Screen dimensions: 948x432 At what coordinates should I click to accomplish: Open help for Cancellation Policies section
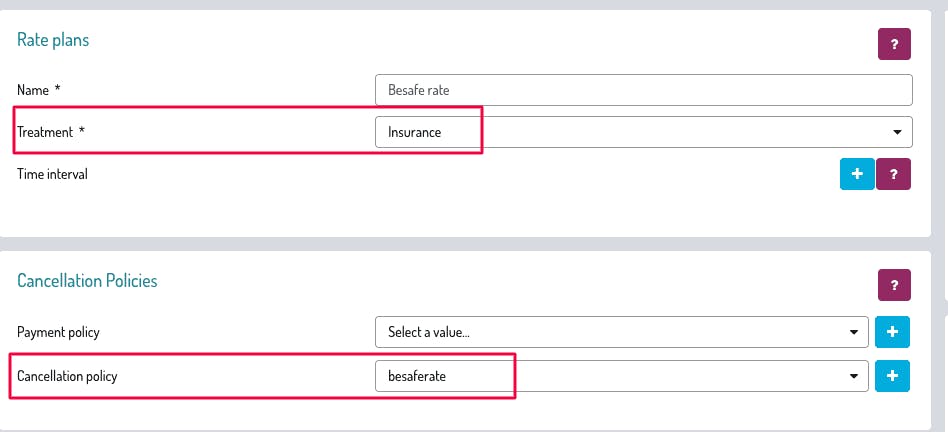pos(894,285)
